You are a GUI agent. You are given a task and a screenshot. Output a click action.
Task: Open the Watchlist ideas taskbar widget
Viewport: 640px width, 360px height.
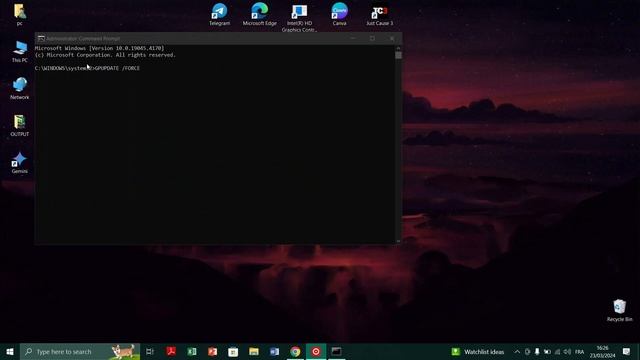point(478,351)
